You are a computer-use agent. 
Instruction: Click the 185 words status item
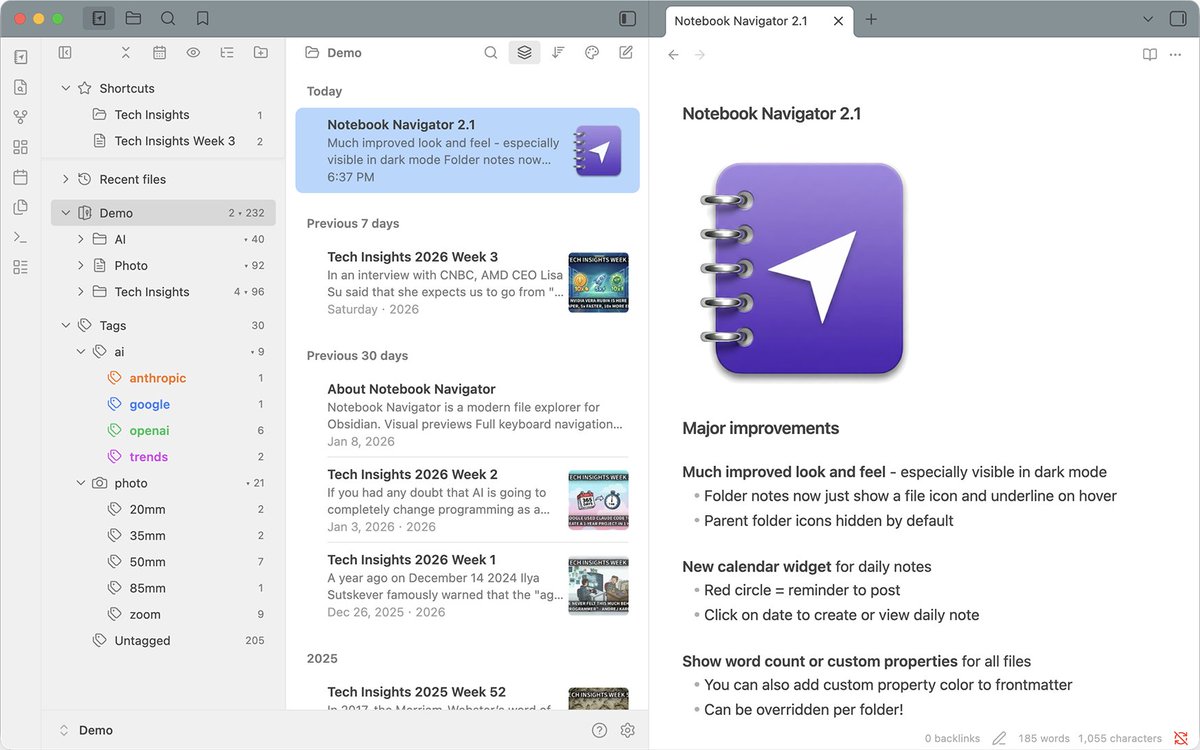[x=1044, y=738]
